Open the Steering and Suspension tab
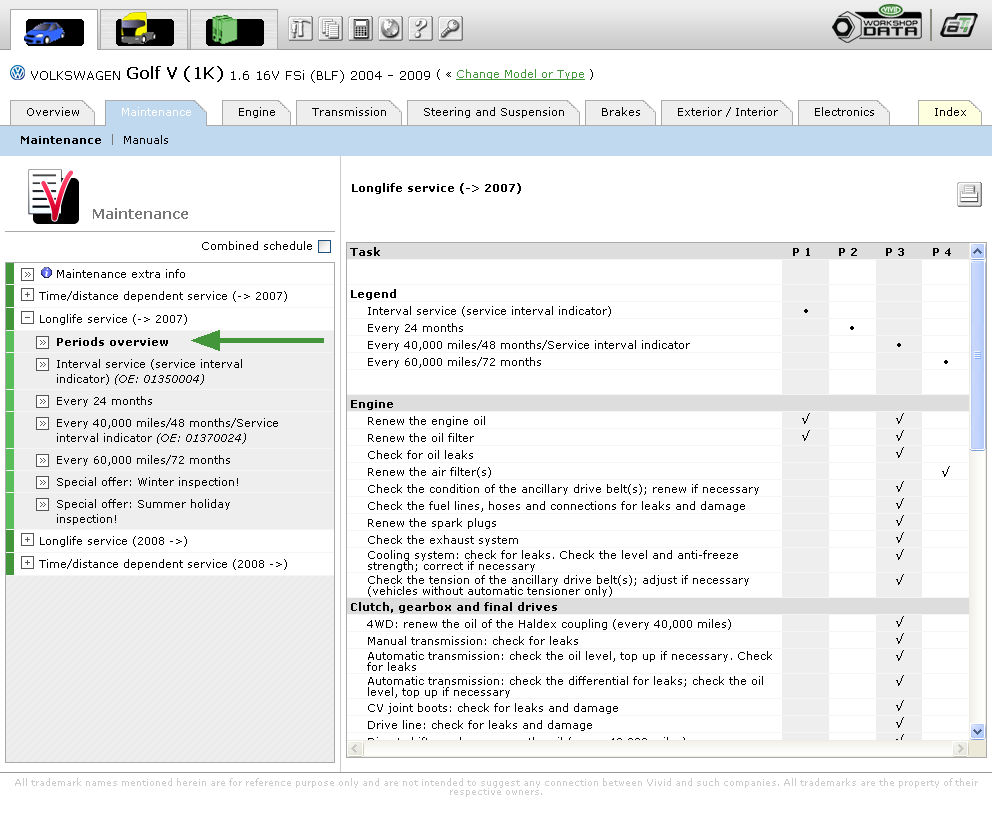 [x=493, y=112]
